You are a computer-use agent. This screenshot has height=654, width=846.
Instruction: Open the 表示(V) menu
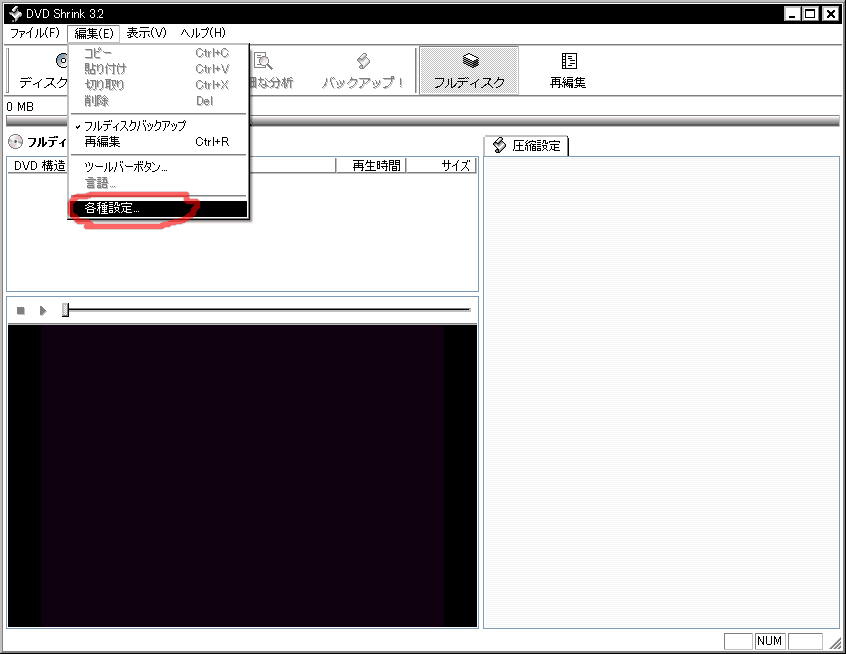[x=146, y=33]
